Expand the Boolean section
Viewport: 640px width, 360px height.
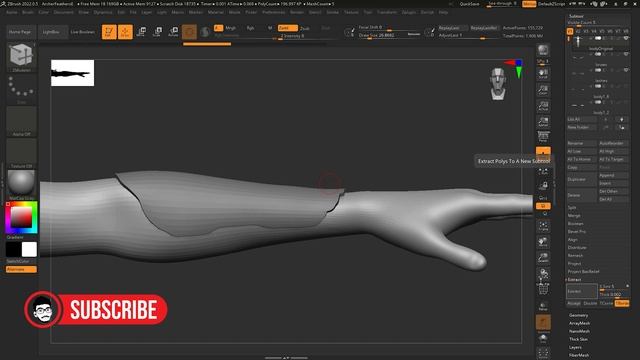[x=576, y=224]
